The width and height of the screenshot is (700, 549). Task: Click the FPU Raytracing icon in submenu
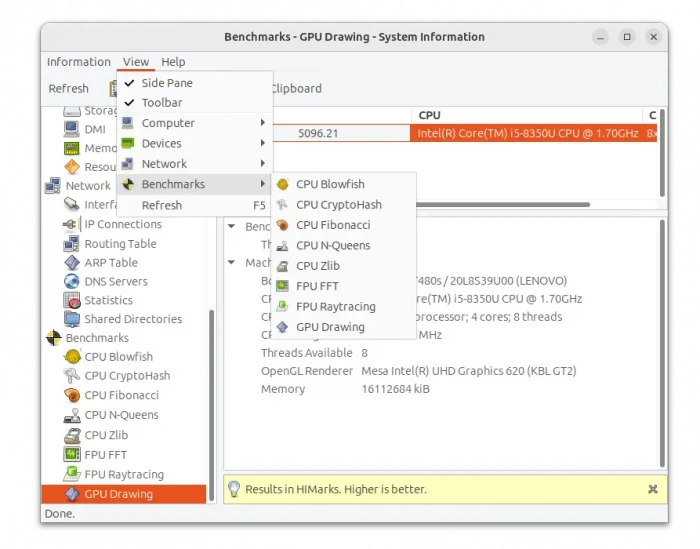283,307
